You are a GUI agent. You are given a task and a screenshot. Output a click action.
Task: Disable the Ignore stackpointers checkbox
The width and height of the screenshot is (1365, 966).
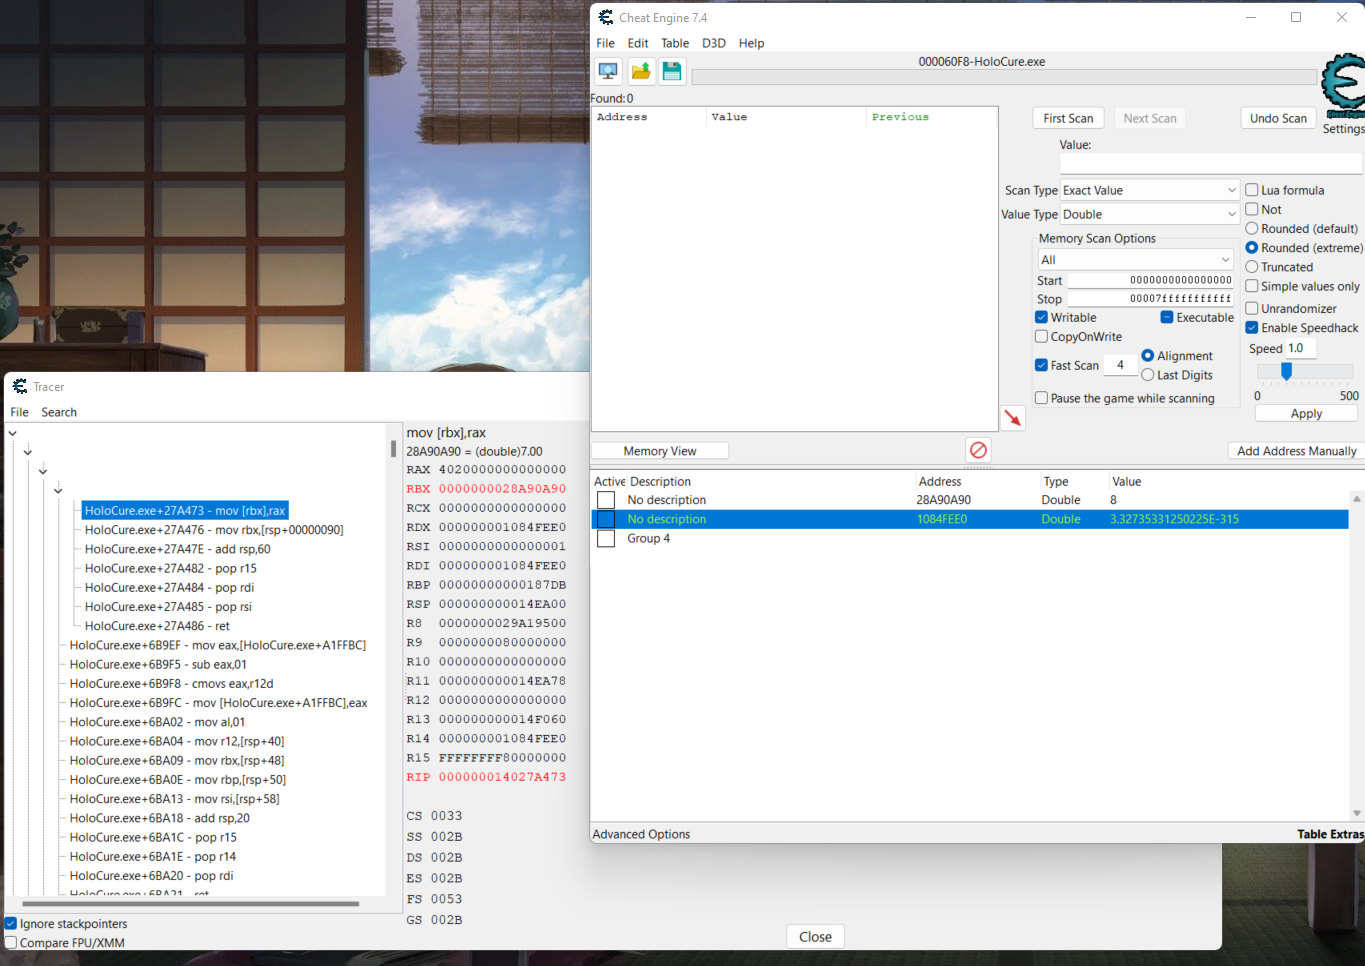11,924
